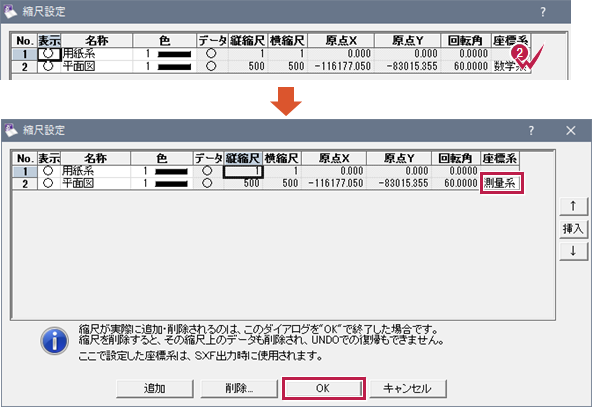The height and width of the screenshot is (407, 592).
Task: Click the up arrow move button
Action: pos(573,206)
